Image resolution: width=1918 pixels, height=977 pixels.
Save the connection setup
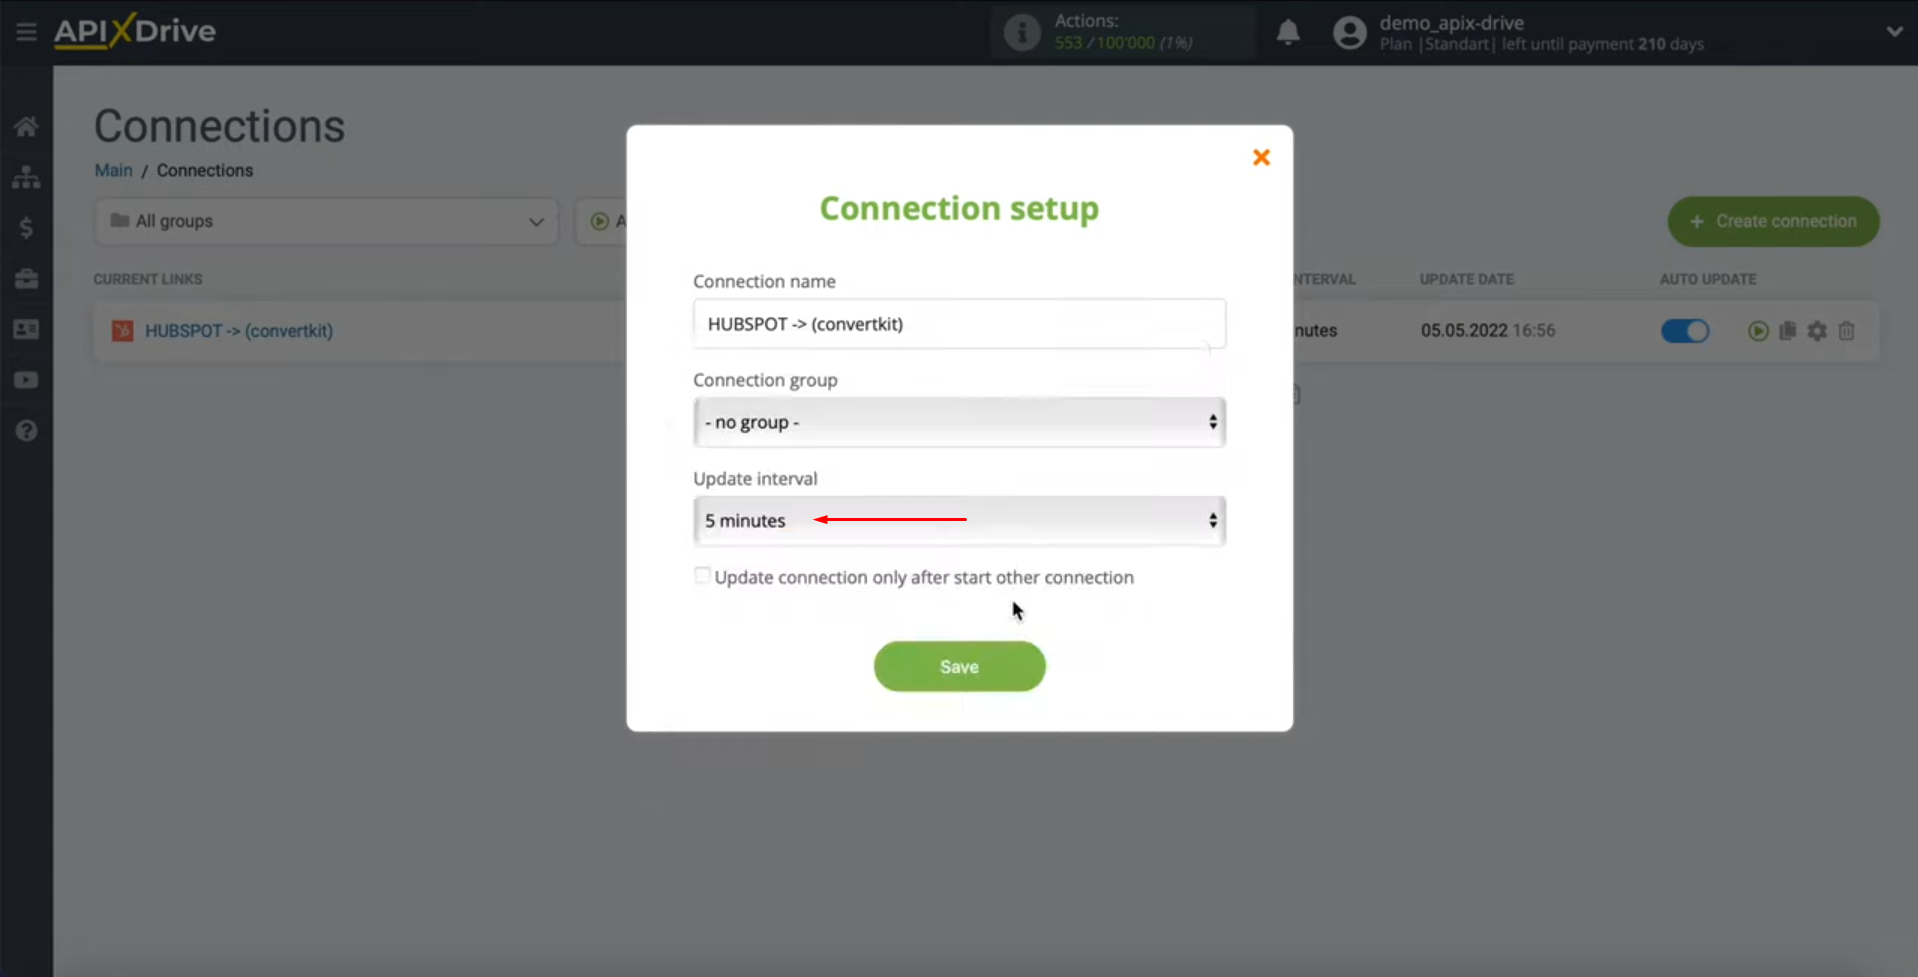click(958, 666)
